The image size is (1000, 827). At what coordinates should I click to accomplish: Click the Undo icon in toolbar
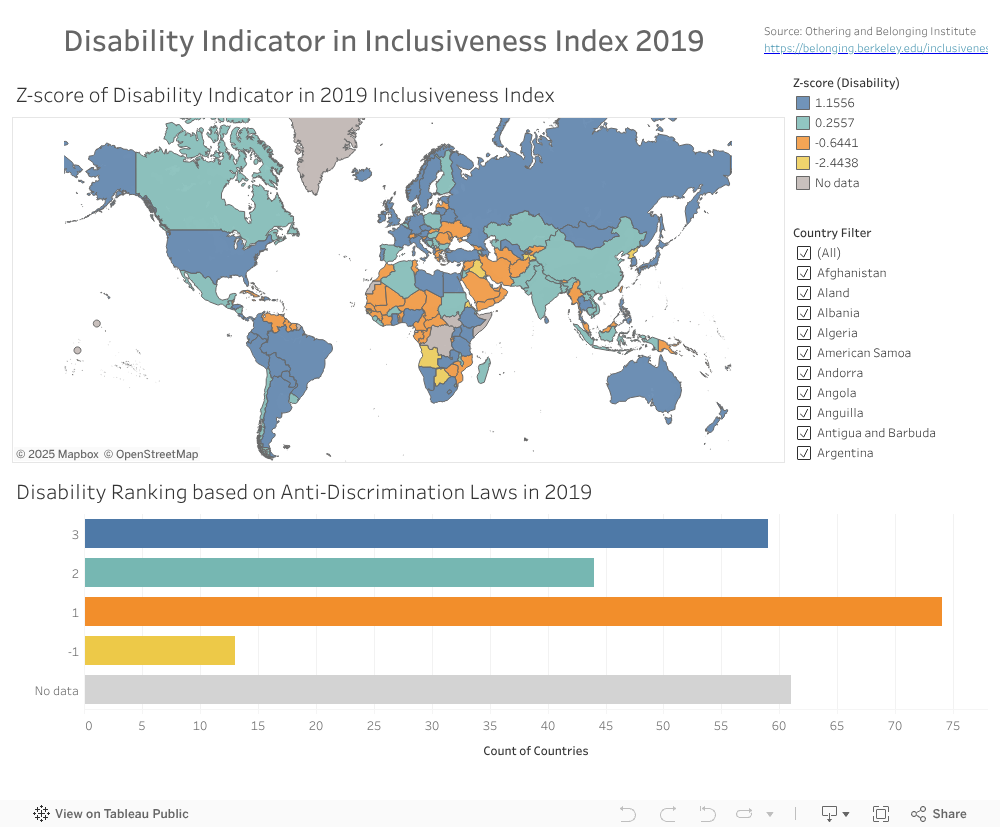[627, 813]
